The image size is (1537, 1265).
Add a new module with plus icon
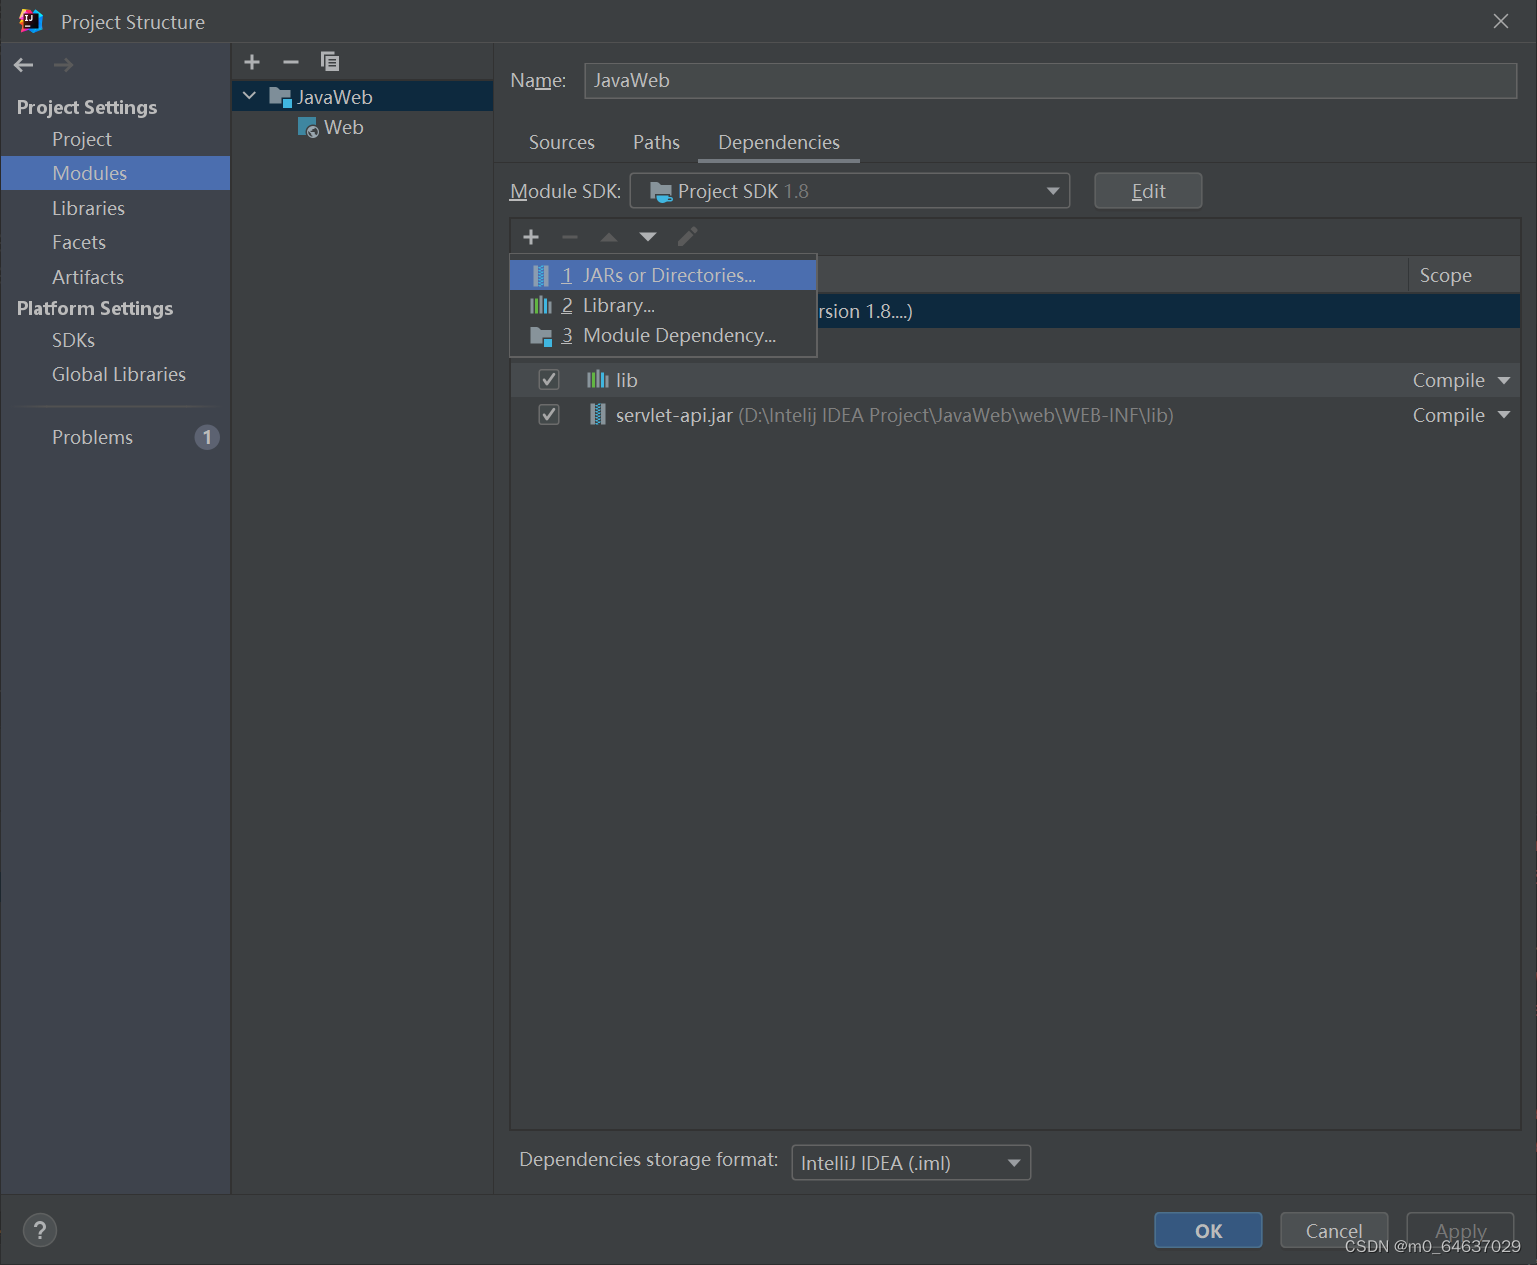(x=252, y=62)
